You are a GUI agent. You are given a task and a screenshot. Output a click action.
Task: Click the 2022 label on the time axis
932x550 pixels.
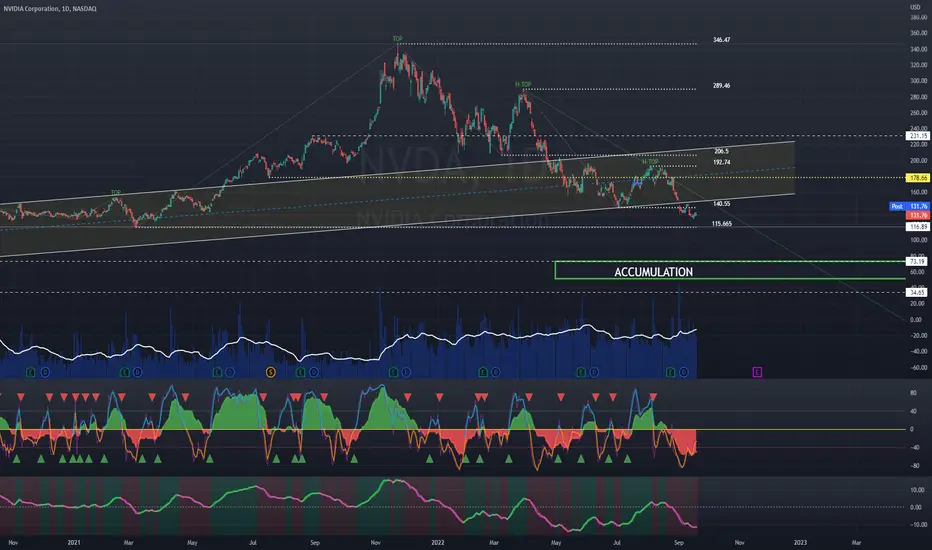point(437,542)
